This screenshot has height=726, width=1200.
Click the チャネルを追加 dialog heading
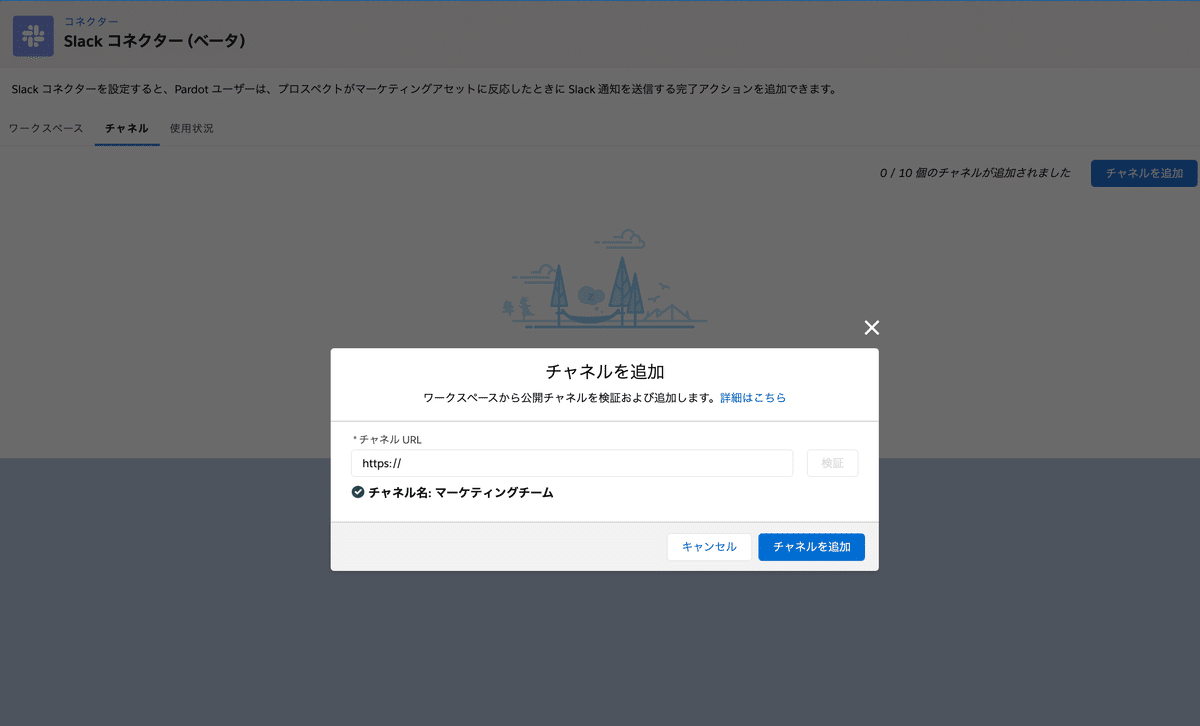(x=605, y=372)
